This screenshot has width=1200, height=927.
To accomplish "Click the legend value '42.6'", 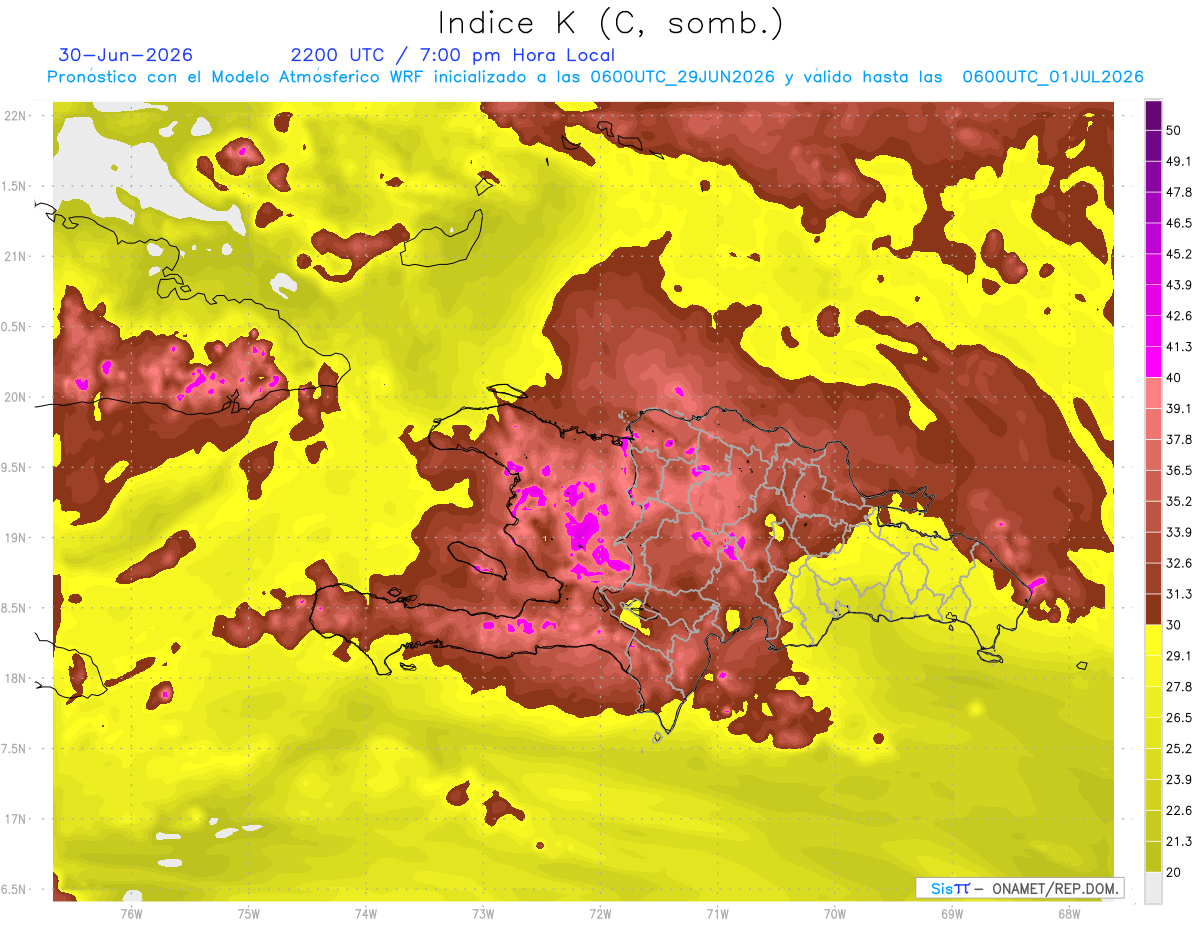I will click(x=1178, y=316).
